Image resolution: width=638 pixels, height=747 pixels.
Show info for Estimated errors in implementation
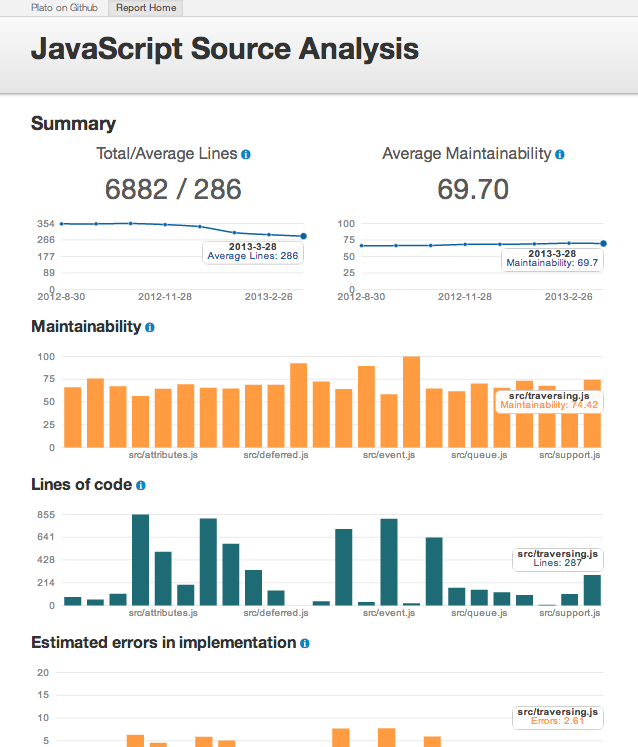tap(304, 643)
